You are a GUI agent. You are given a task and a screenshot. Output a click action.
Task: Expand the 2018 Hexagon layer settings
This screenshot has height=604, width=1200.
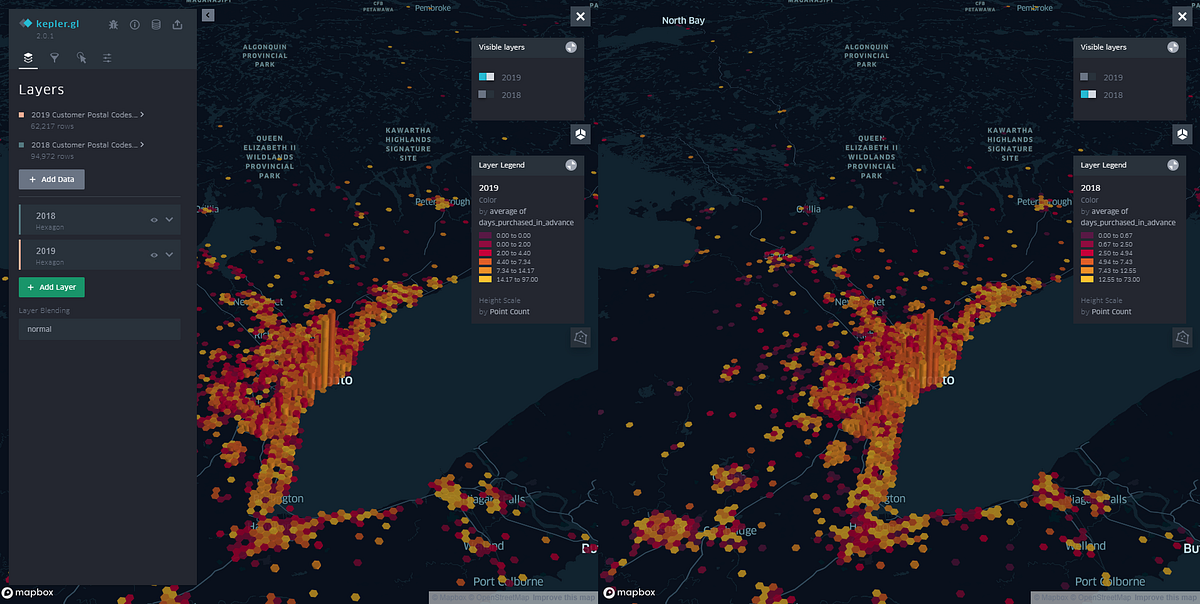(168, 219)
